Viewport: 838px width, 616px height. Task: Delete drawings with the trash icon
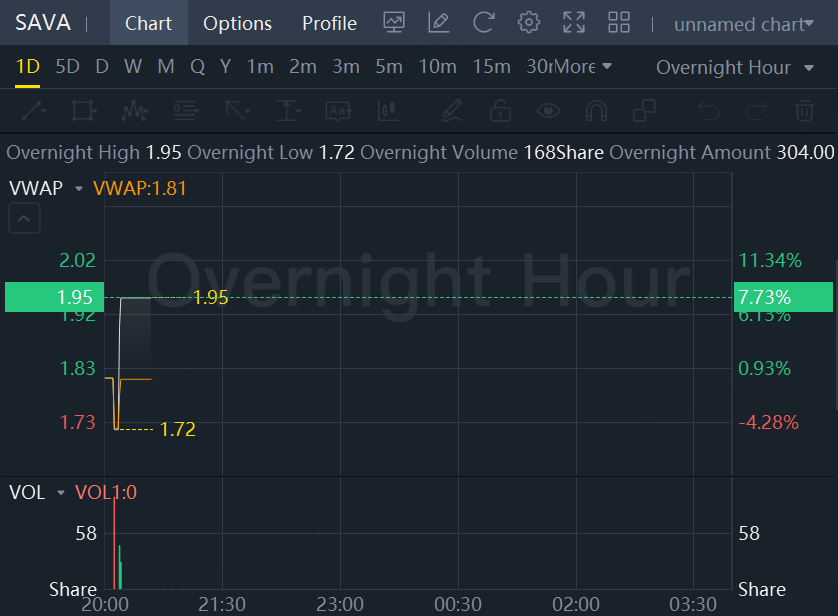(x=804, y=110)
